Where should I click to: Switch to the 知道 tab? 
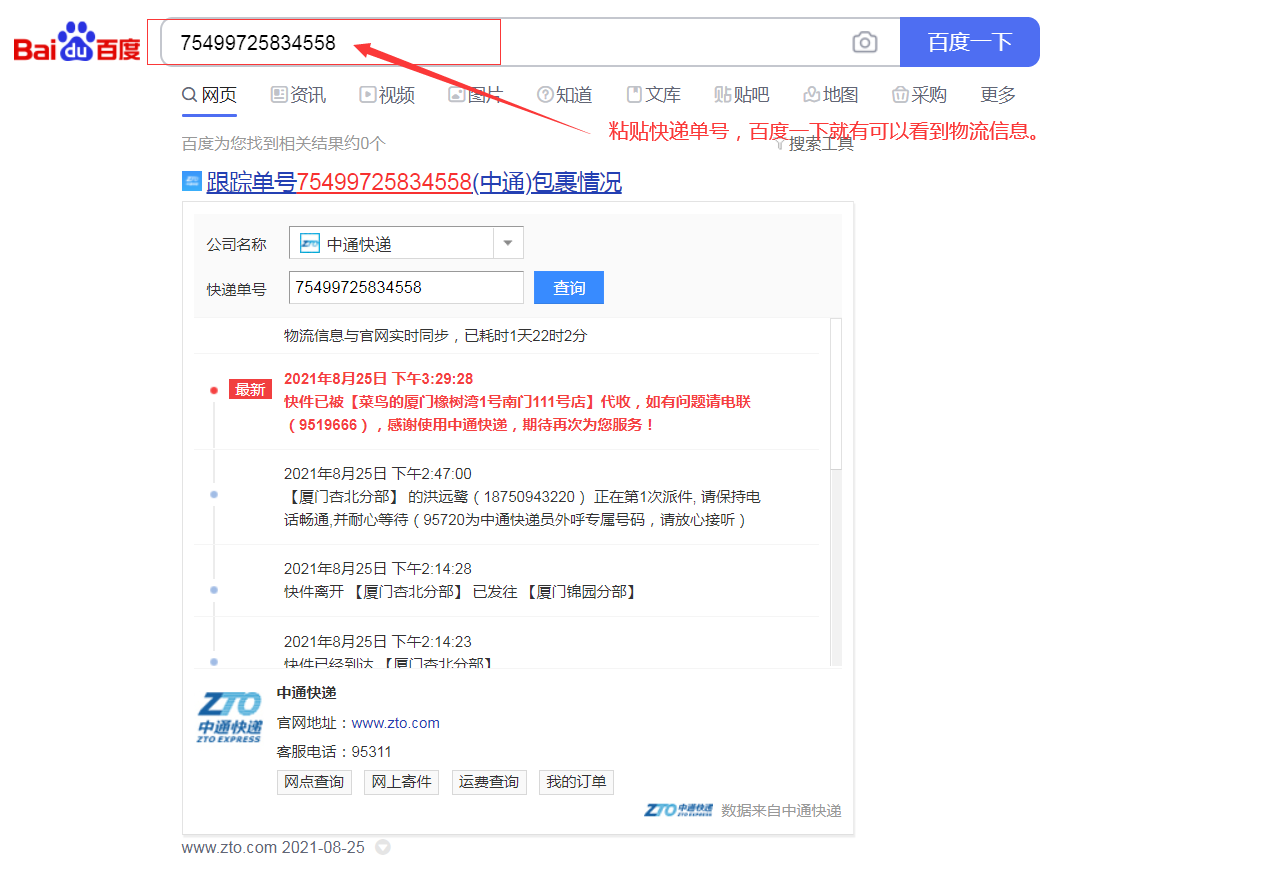(565, 95)
